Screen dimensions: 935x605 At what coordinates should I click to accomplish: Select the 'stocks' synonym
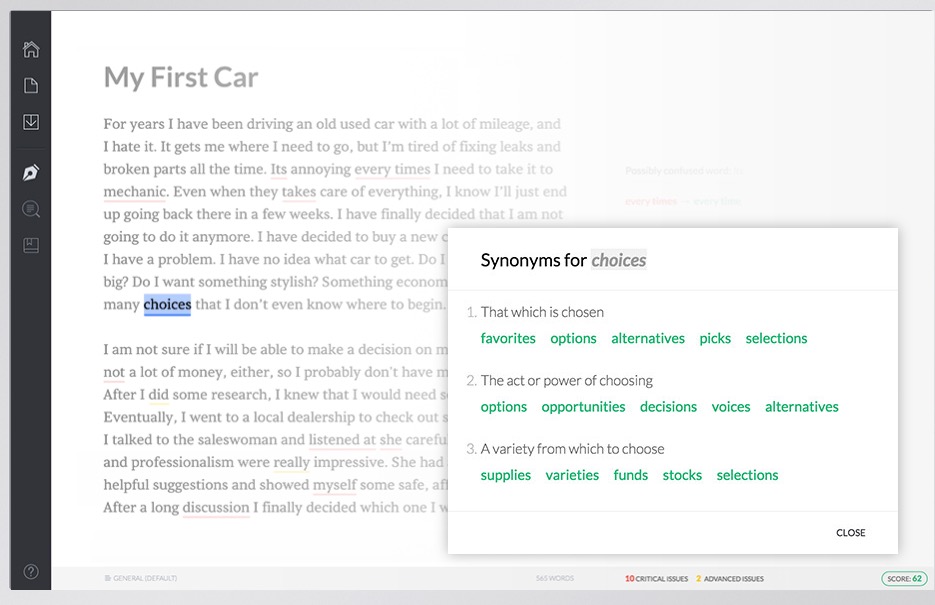pos(682,475)
